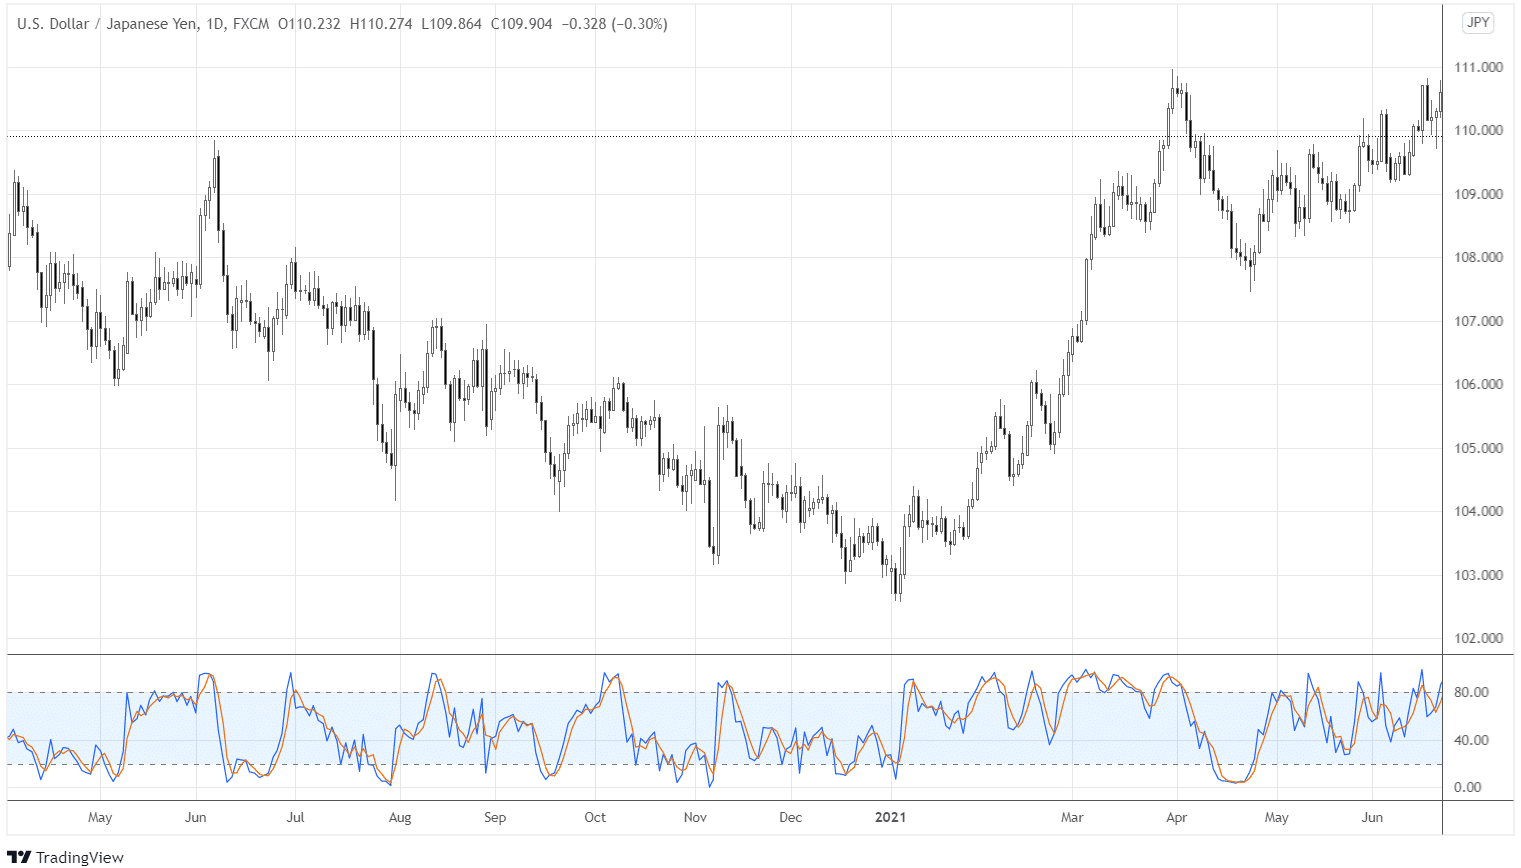The width and height of the screenshot is (1521, 868).
Task: Click the 111.000 price axis label
Action: 1478,67
